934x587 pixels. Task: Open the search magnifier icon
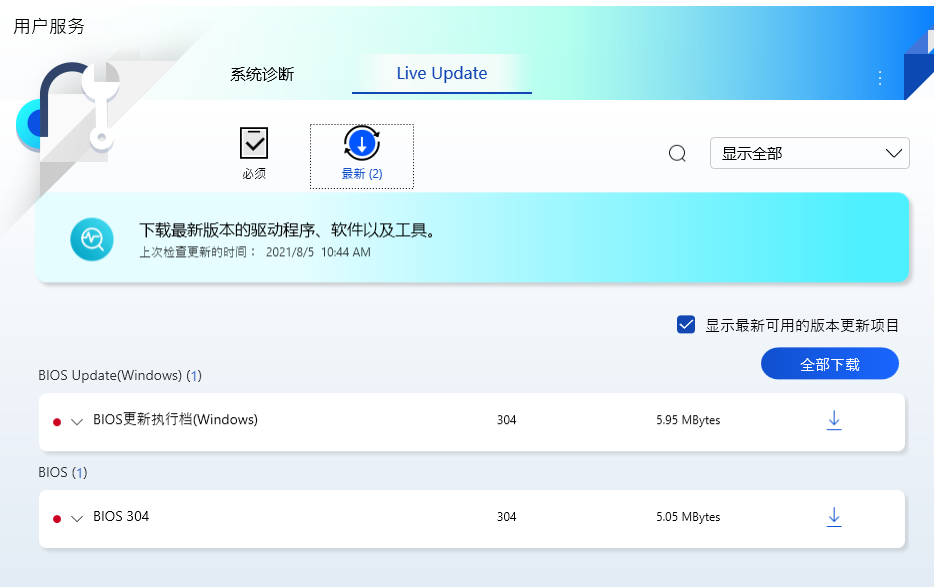point(677,153)
